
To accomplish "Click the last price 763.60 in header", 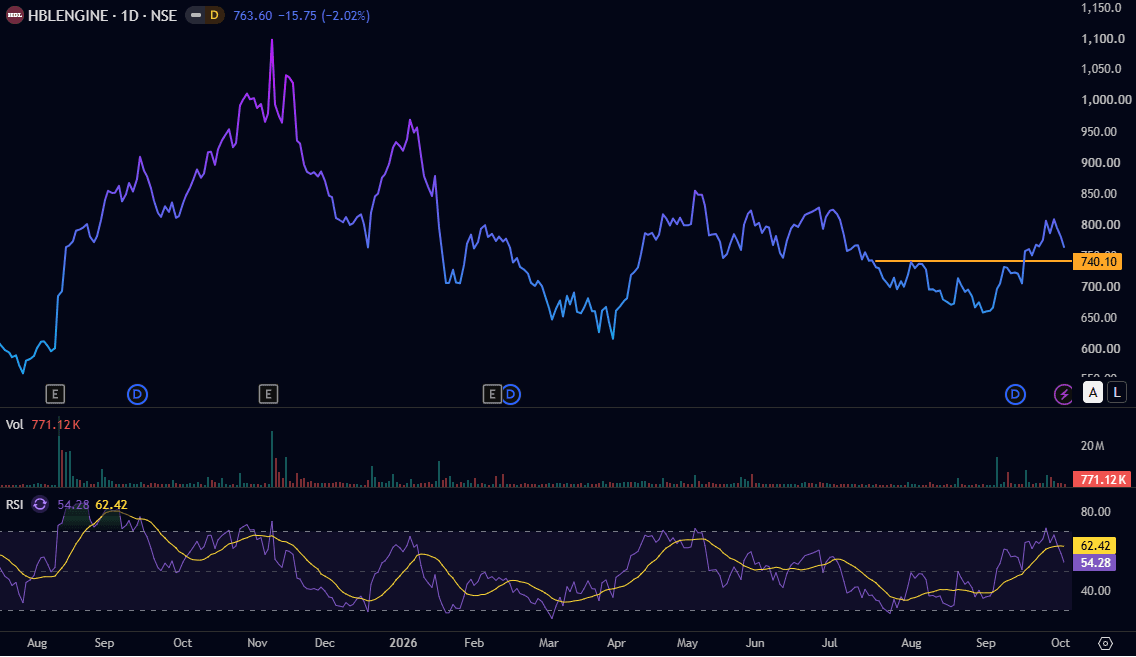I will point(253,15).
